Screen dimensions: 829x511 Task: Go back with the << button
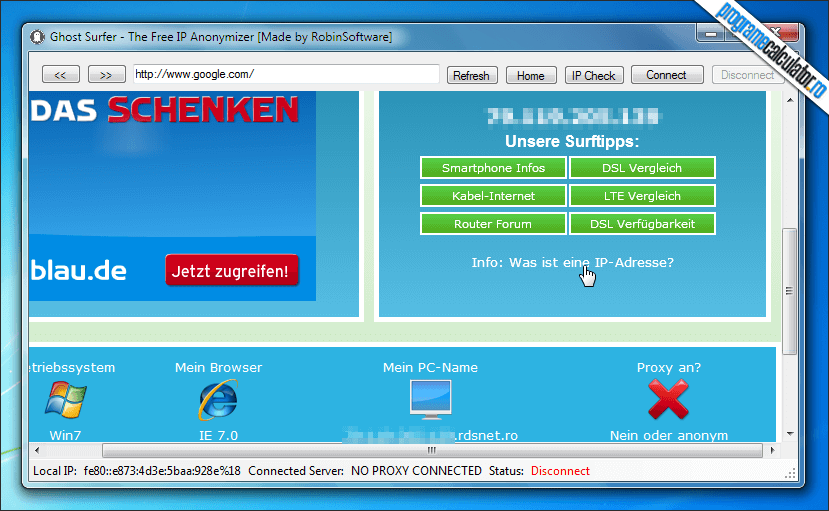(x=61, y=75)
